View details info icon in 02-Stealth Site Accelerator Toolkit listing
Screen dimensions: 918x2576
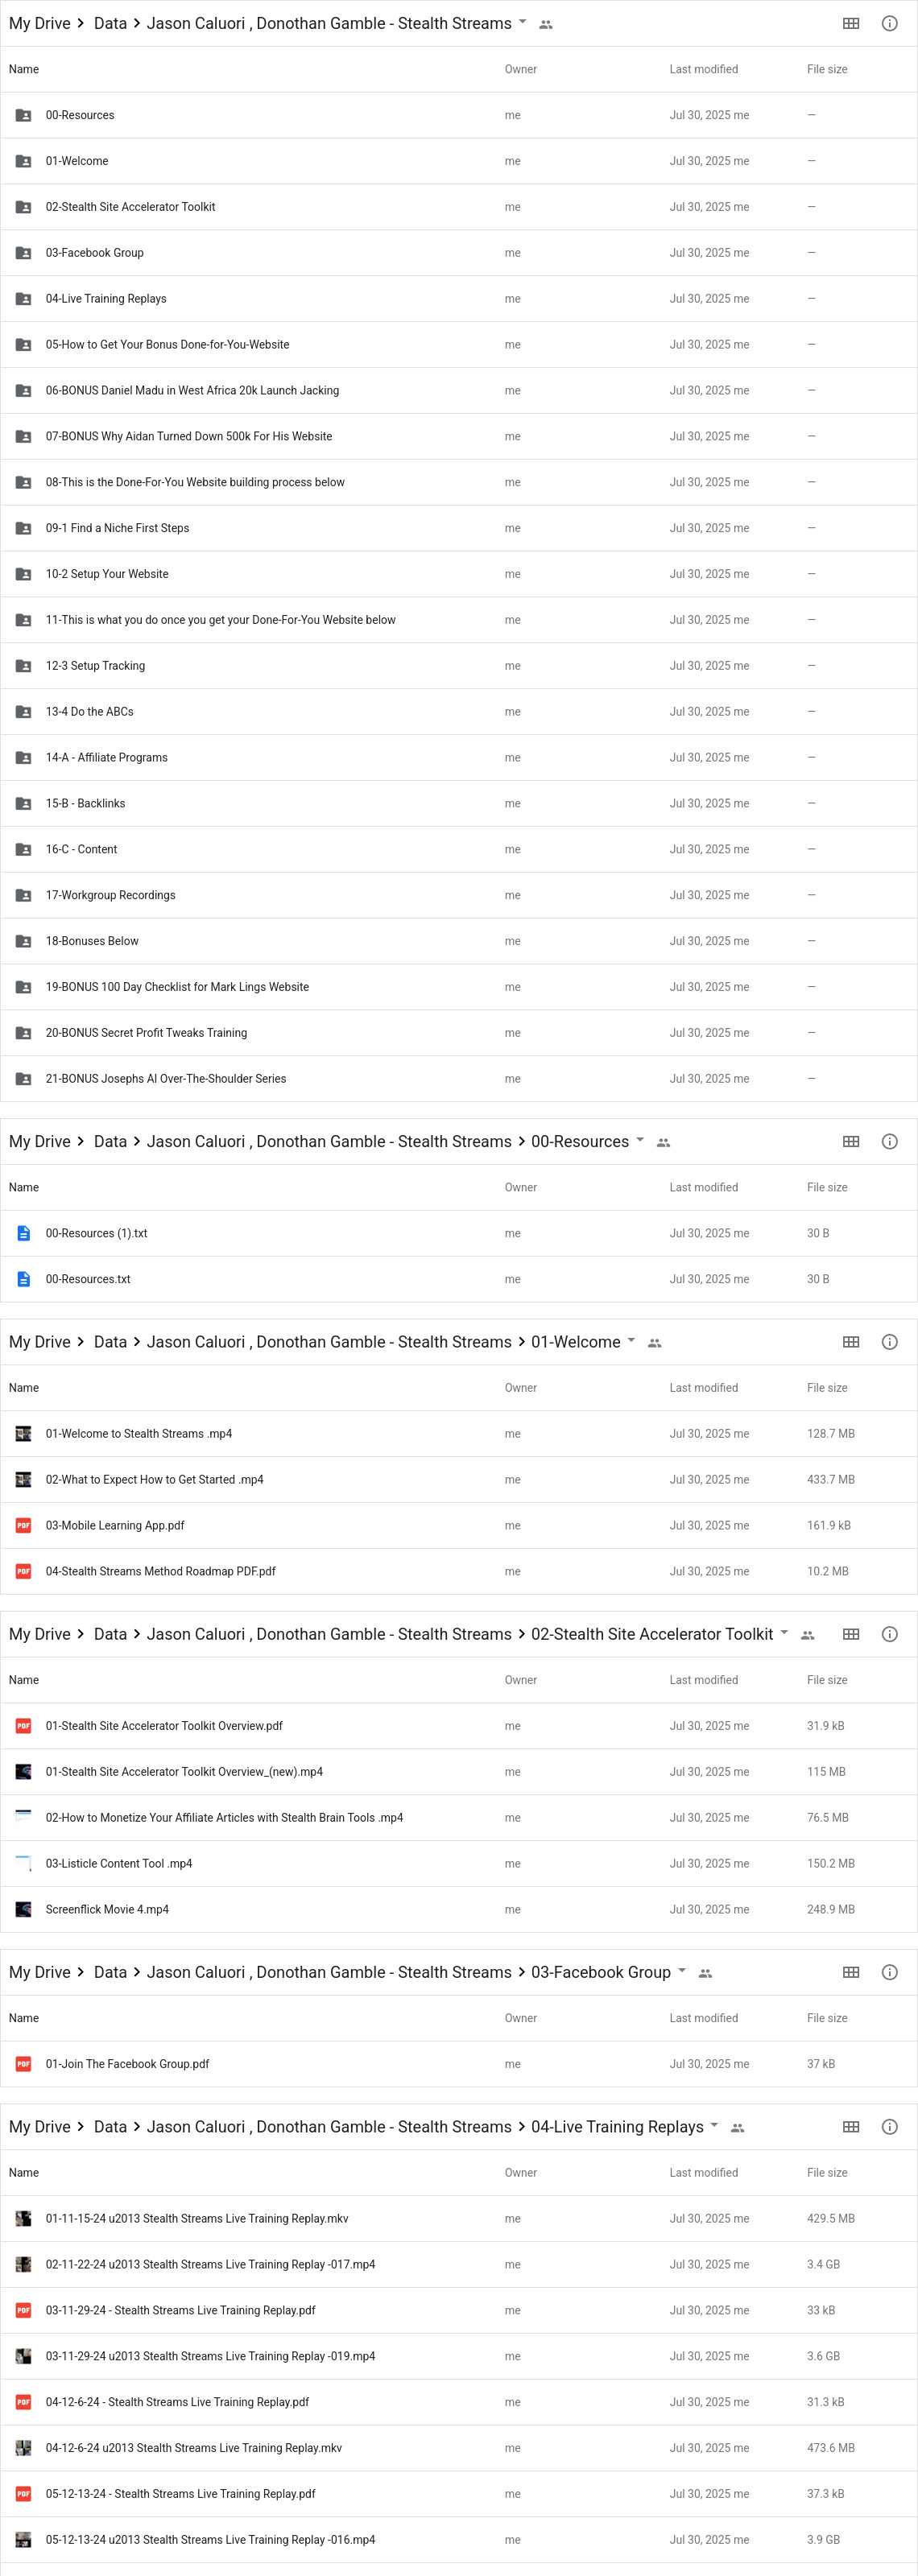[889, 1633]
